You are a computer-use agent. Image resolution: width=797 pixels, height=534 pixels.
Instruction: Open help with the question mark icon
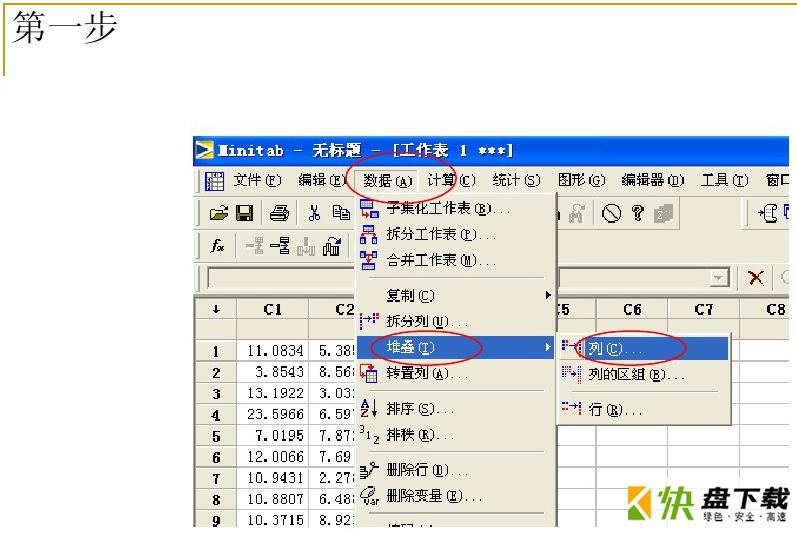637,213
